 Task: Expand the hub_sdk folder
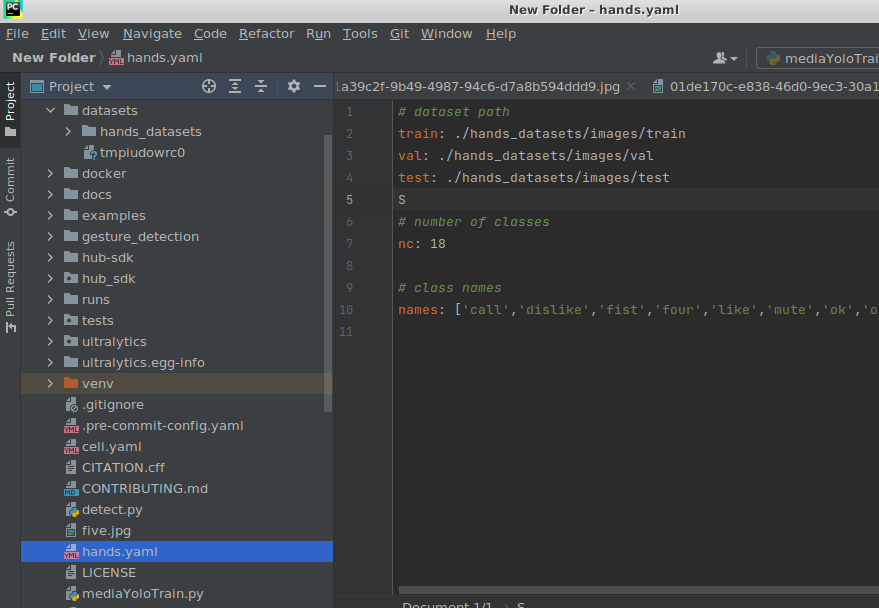[50, 279]
